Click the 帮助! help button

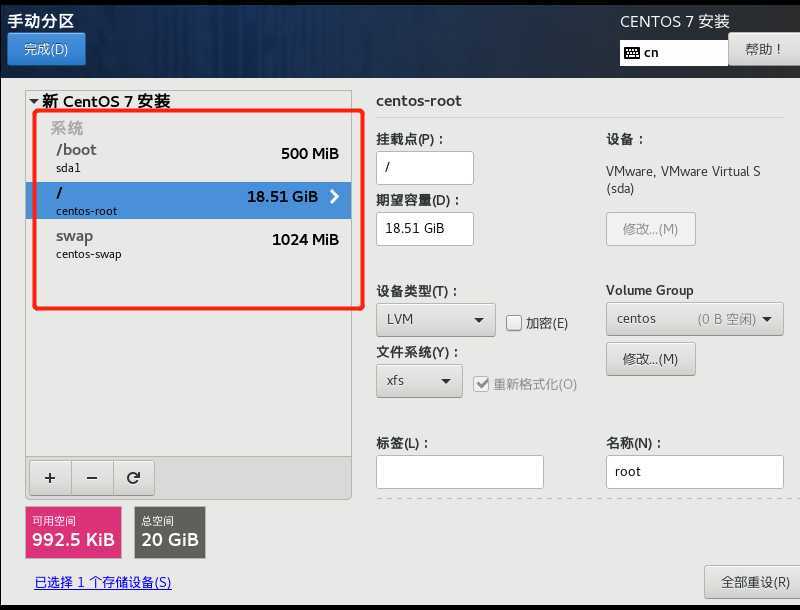764,49
